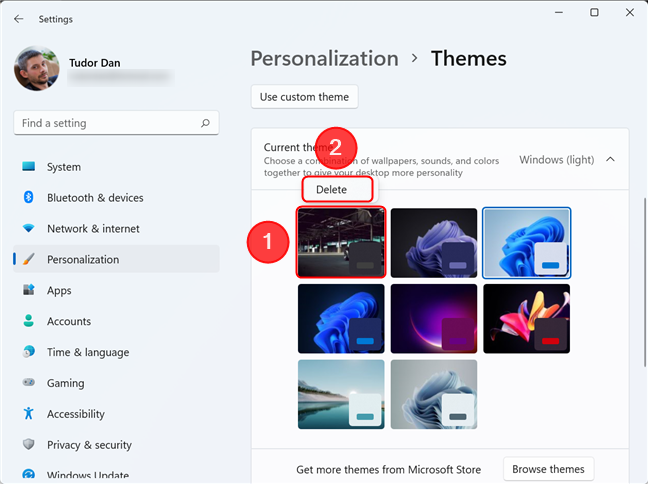648x484 pixels.
Task: Select the colorful flower theme
Action: [526, 318]
